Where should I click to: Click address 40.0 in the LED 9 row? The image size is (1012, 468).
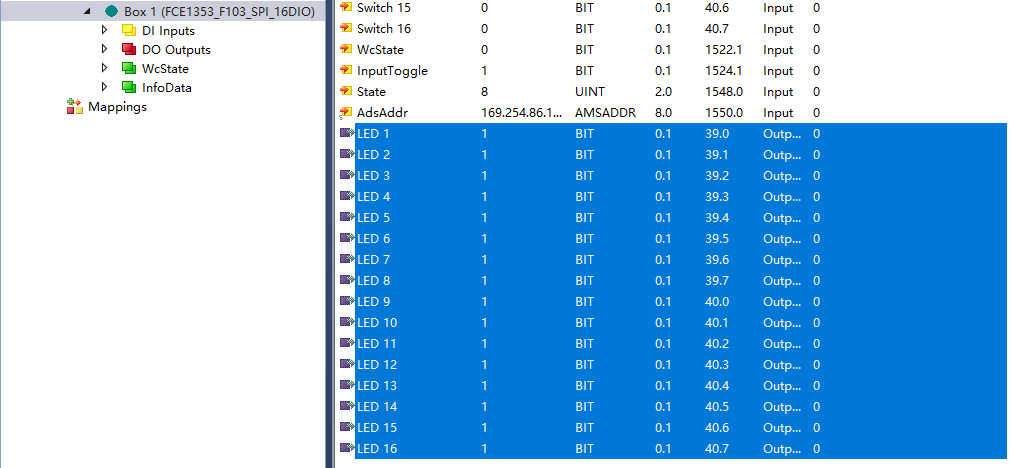coord(717,301)
